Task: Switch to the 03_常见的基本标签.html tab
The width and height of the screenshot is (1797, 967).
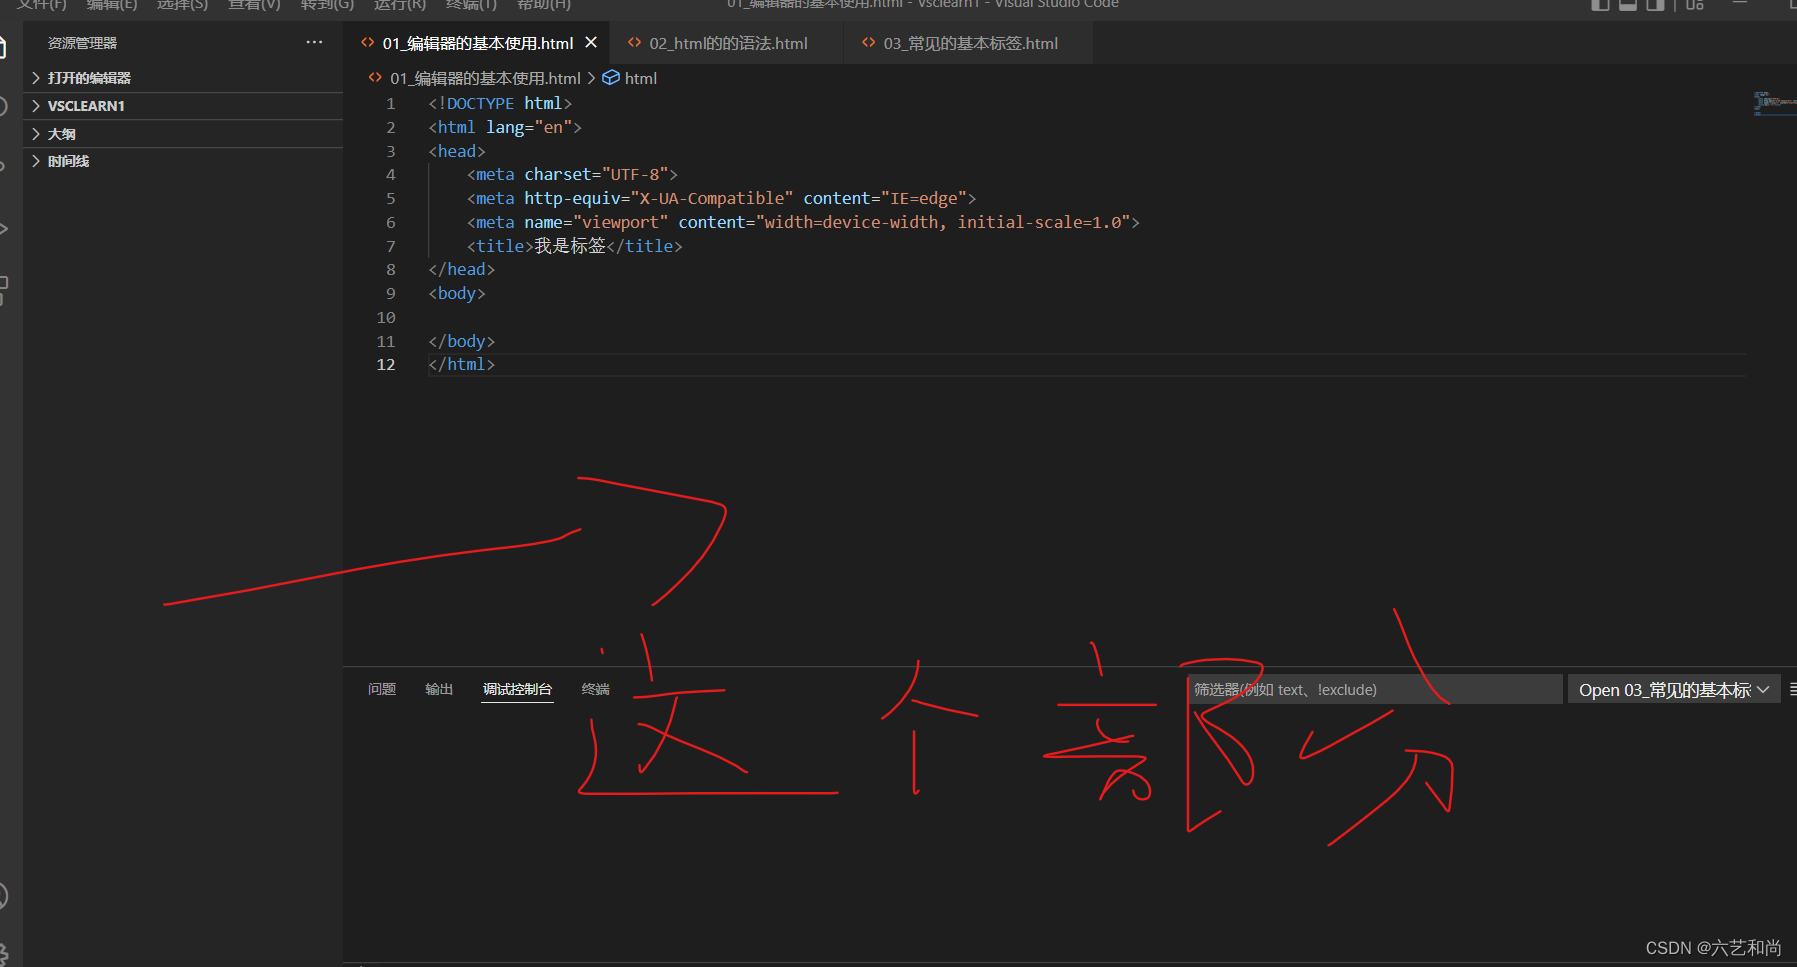Action: click(x=970, y=43)
